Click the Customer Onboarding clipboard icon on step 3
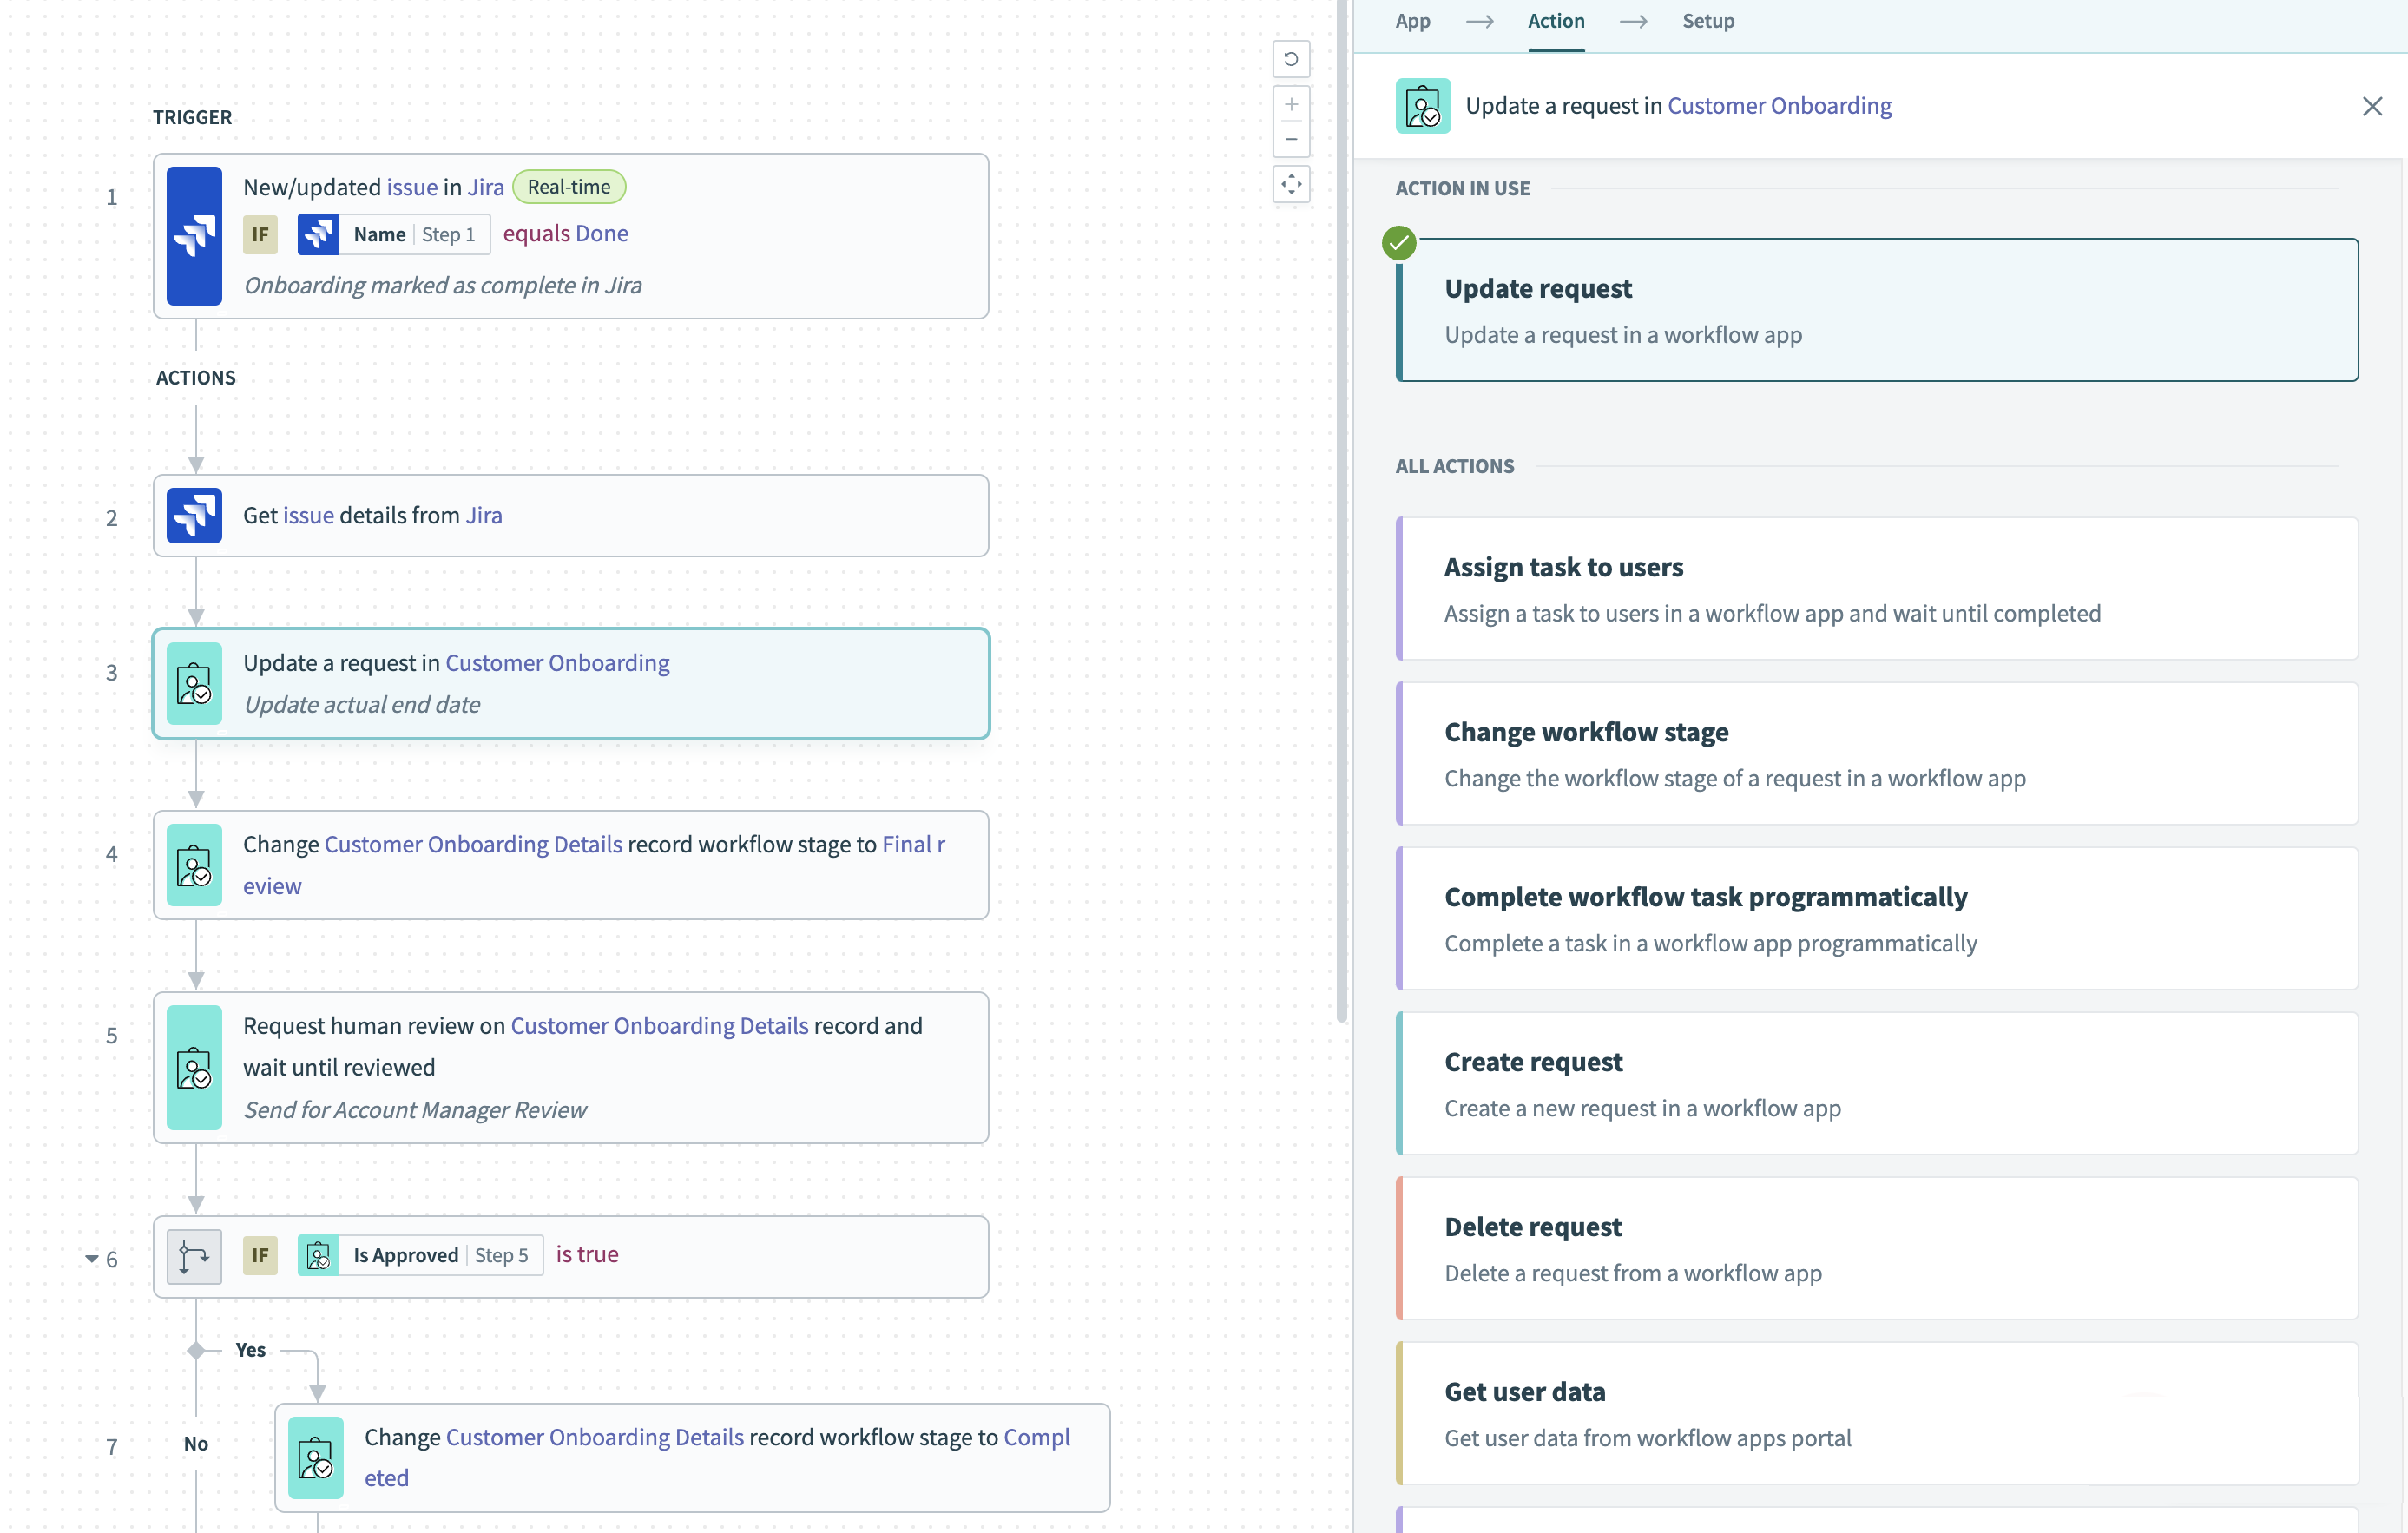 click(195, 683)
